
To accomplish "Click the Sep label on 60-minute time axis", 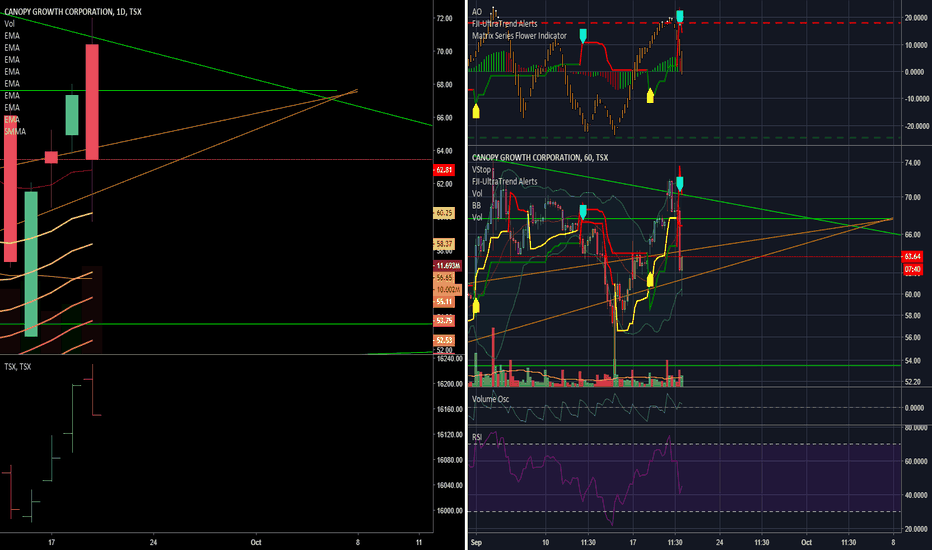I will 476,542.
